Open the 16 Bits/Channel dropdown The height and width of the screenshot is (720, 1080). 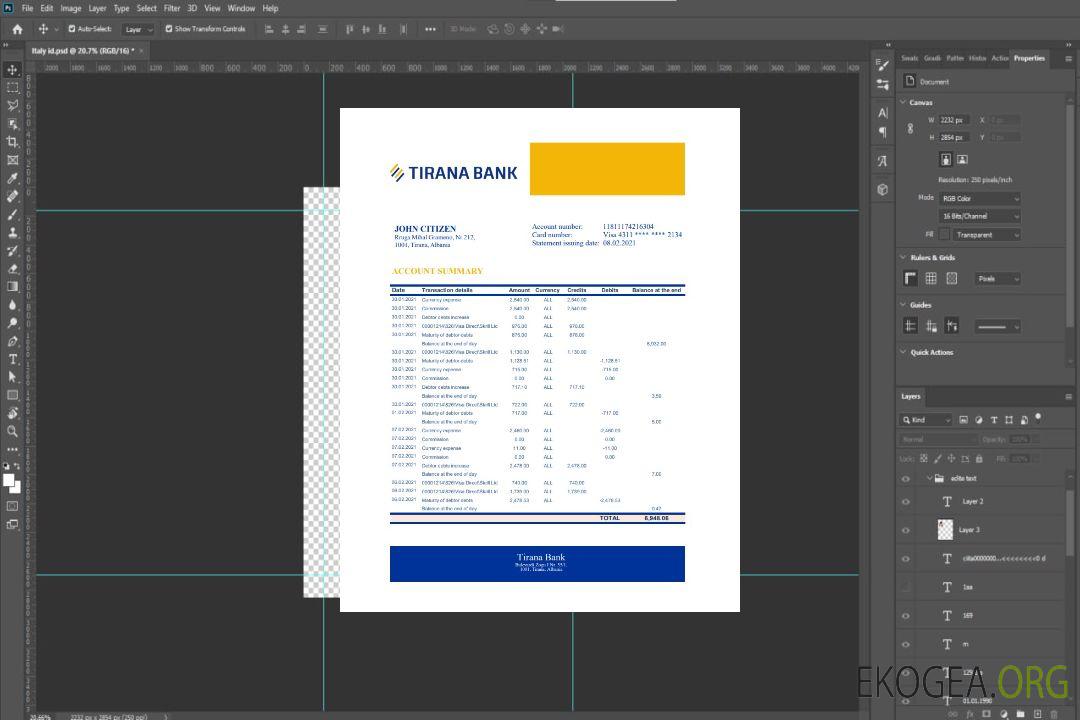pyautogui.click(x=980, y=216)
